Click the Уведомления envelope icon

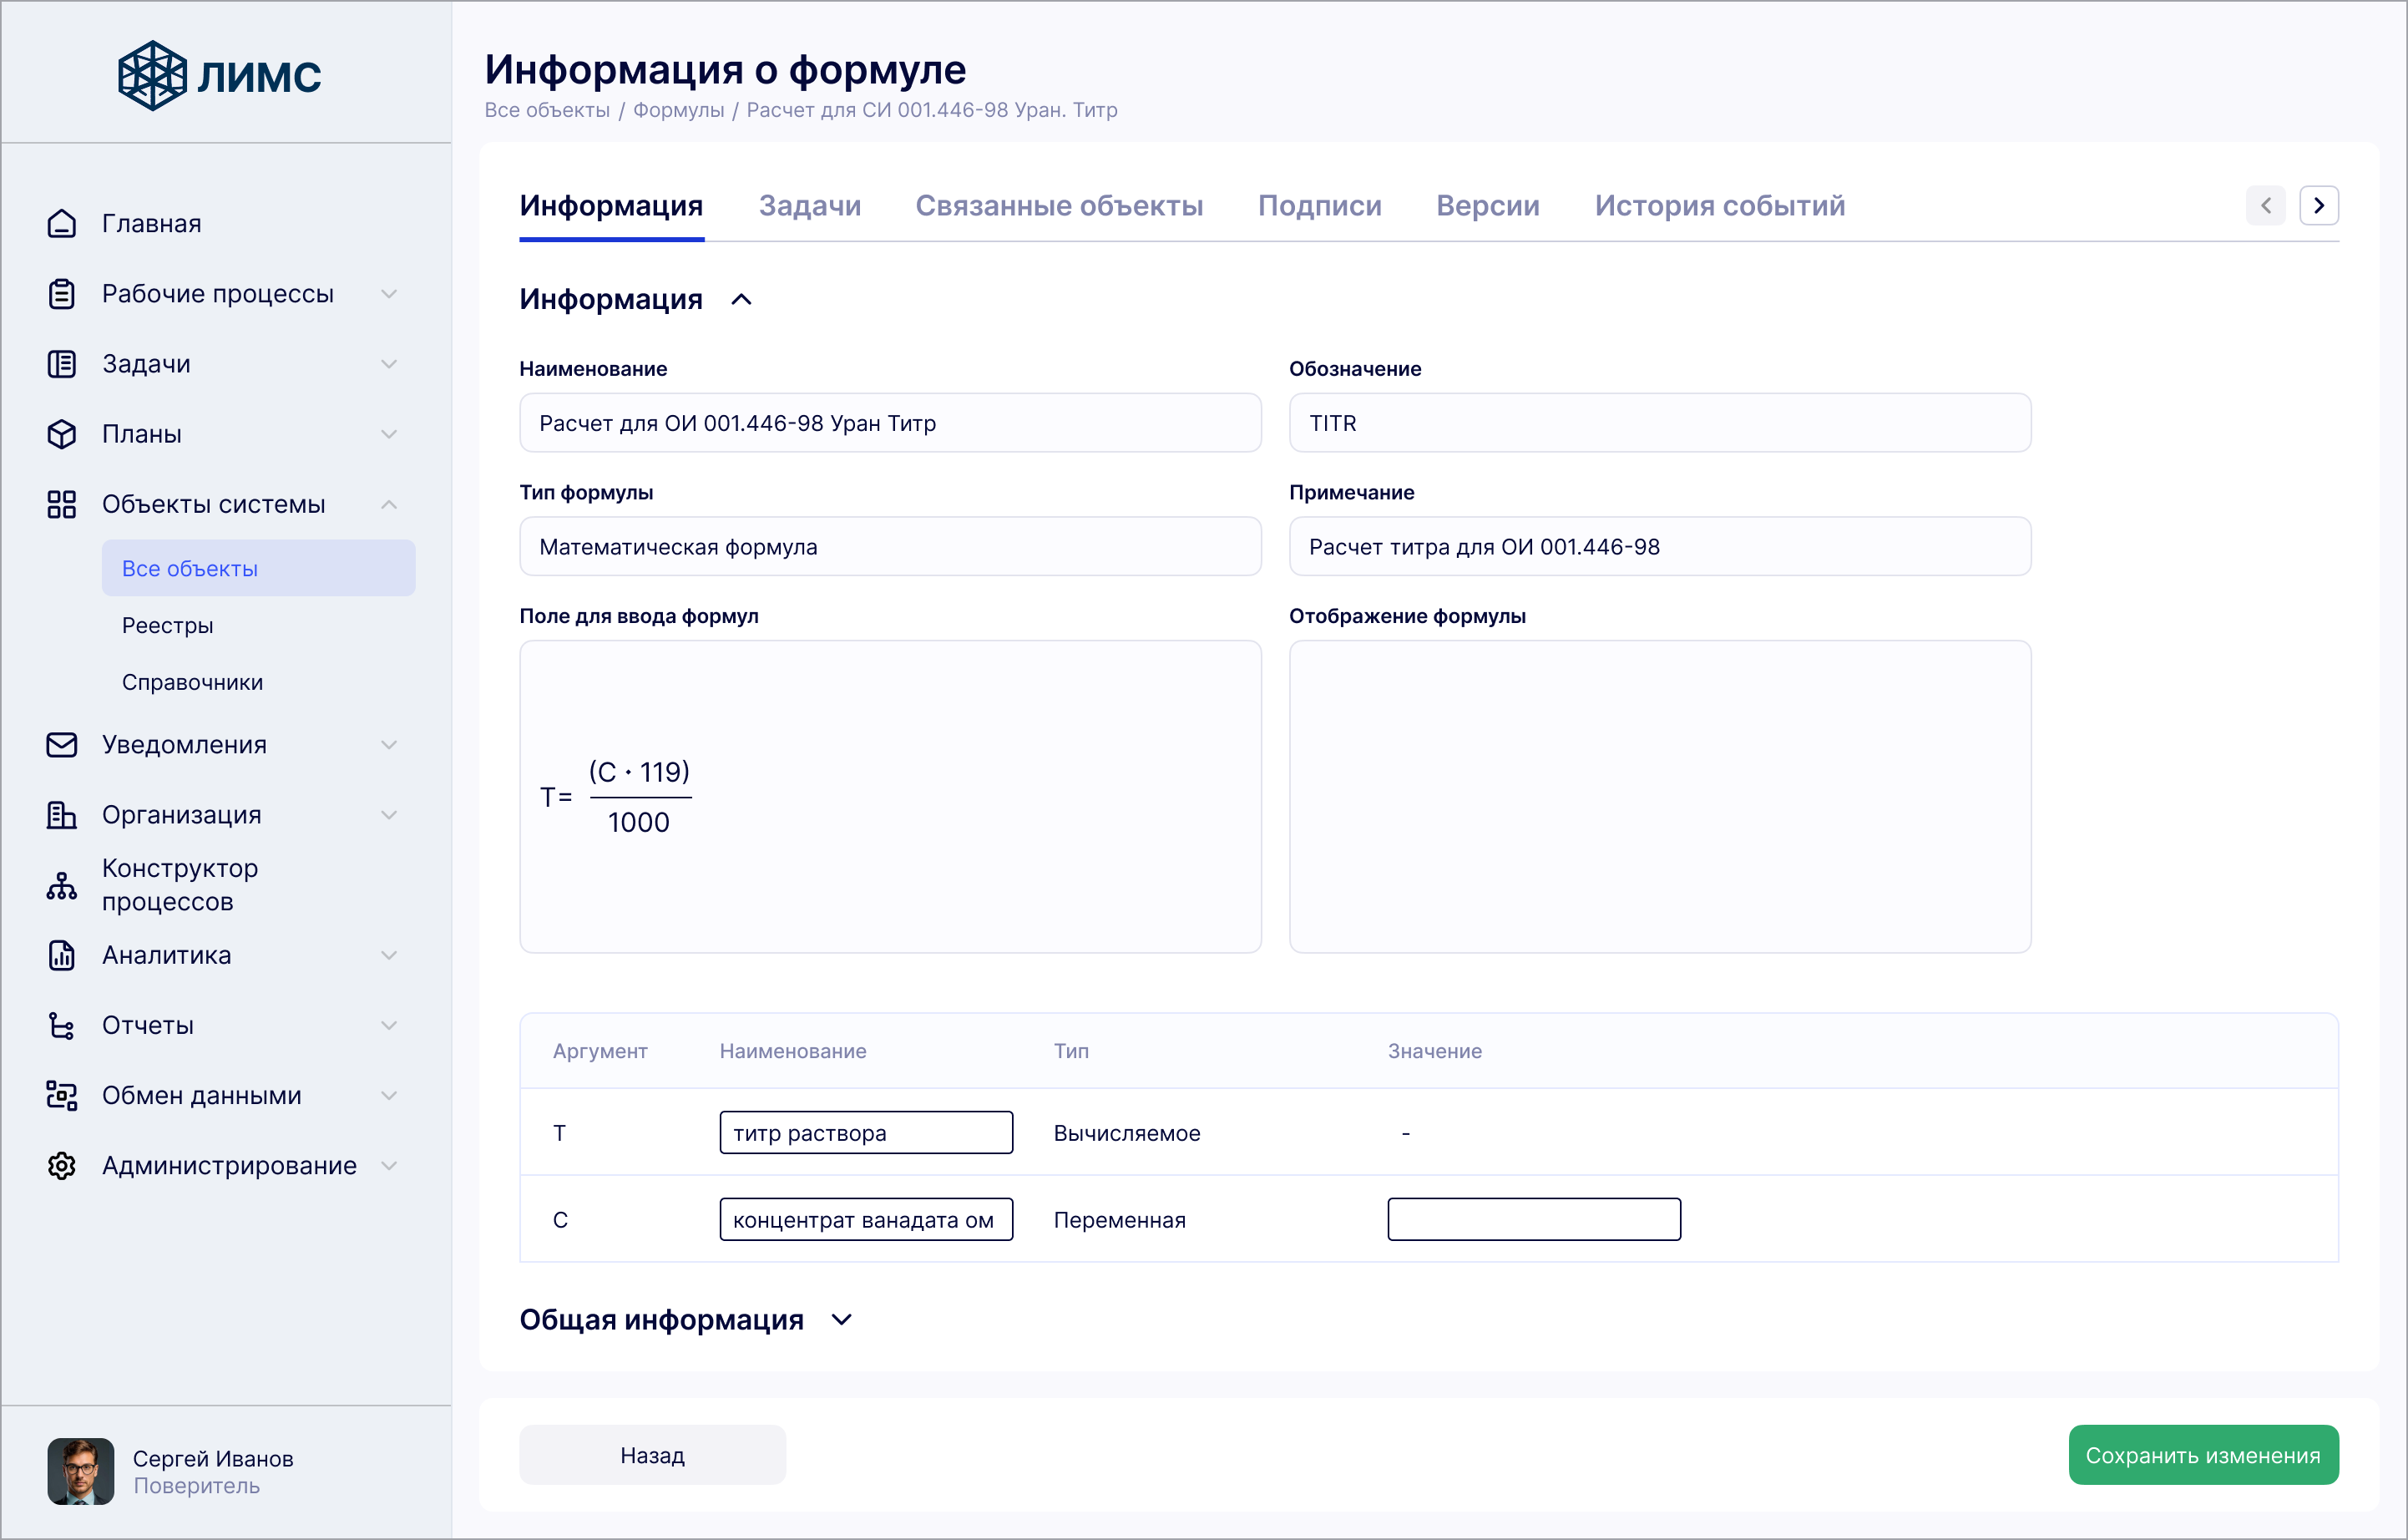[62, 745]
